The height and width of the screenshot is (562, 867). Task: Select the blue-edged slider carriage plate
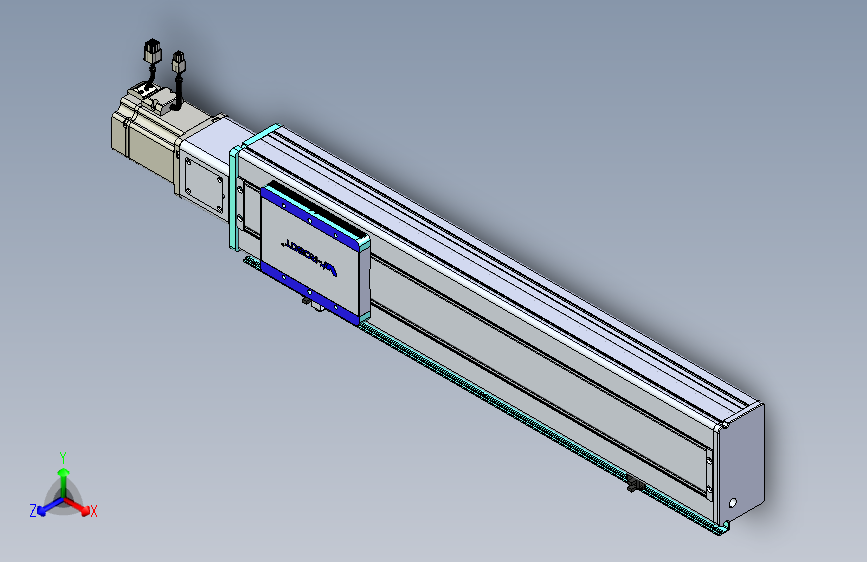(314, 255)
